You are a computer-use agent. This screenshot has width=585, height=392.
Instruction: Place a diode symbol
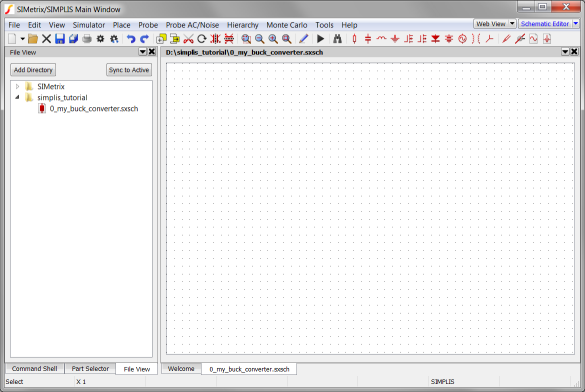pos(435,39)
